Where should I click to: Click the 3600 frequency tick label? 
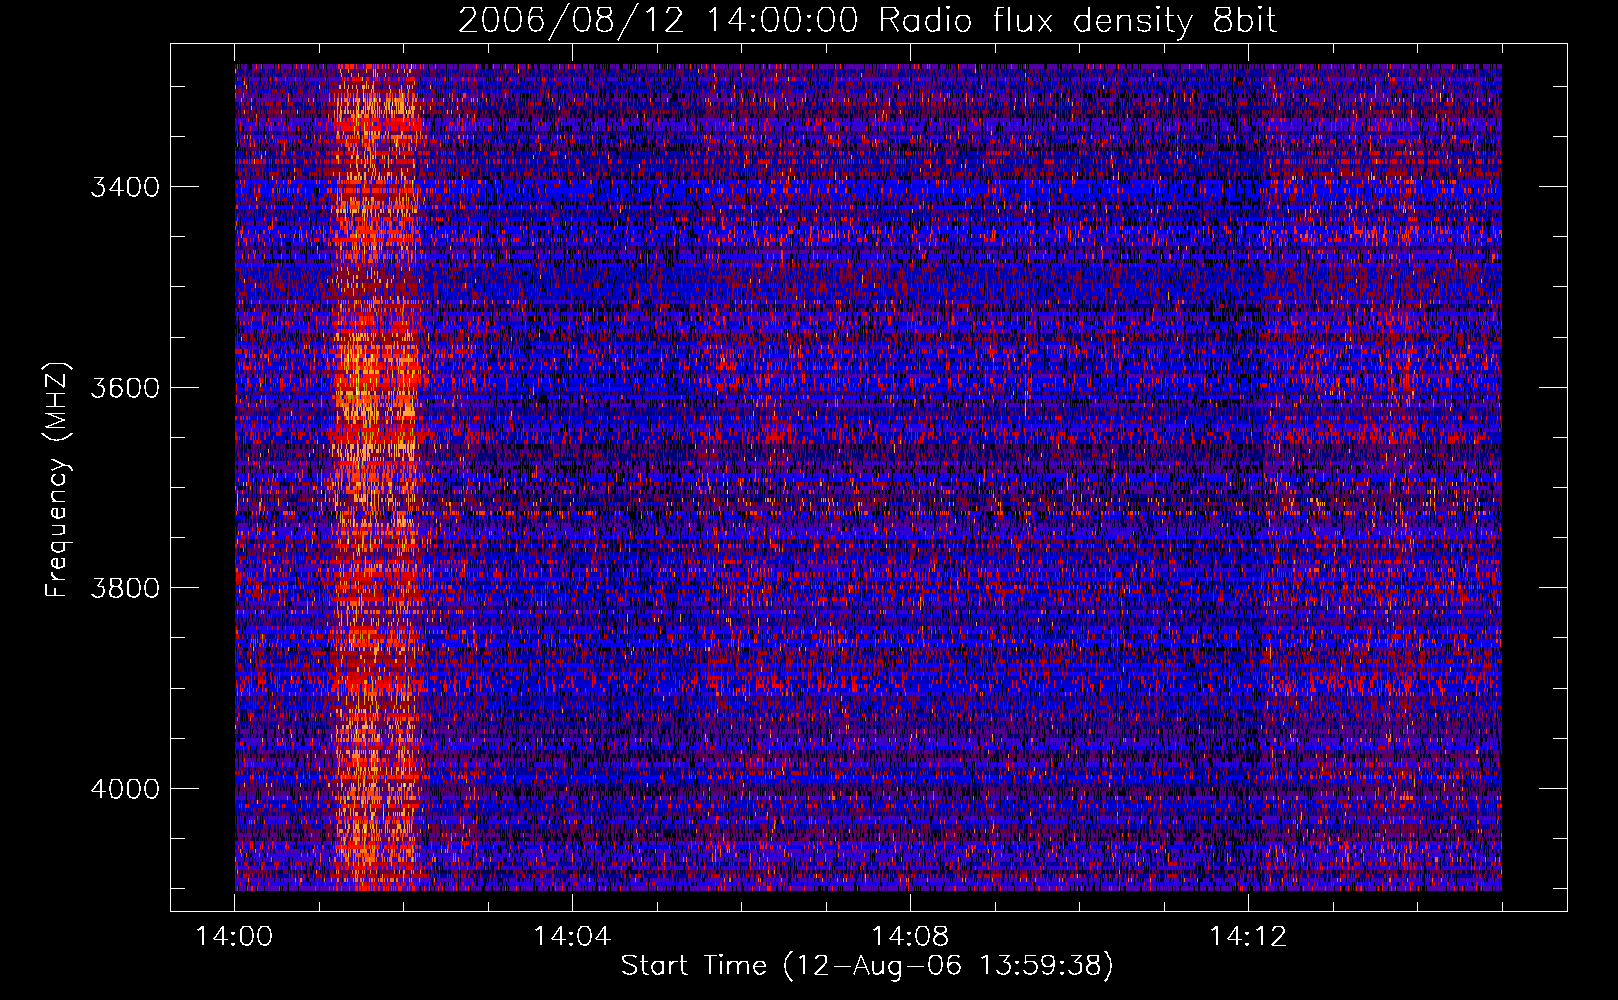[125, 388]
